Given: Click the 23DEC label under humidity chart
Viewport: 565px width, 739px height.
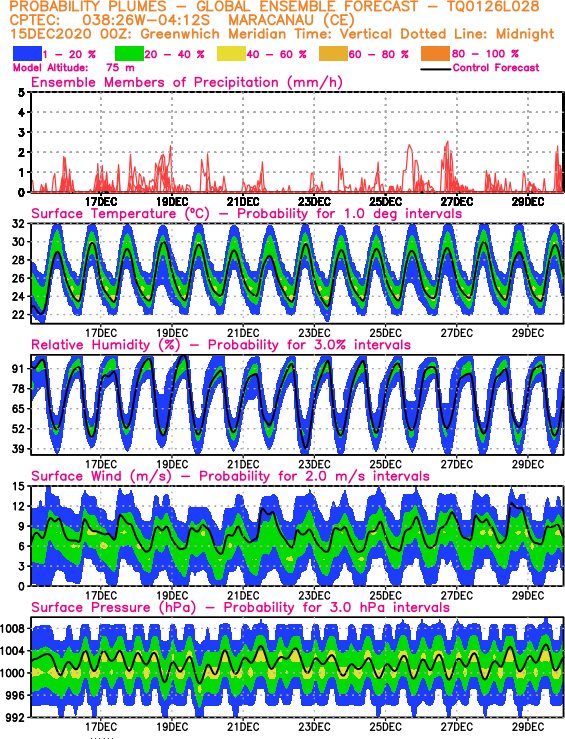Looking at the screenshot, I should pos(314,464).
